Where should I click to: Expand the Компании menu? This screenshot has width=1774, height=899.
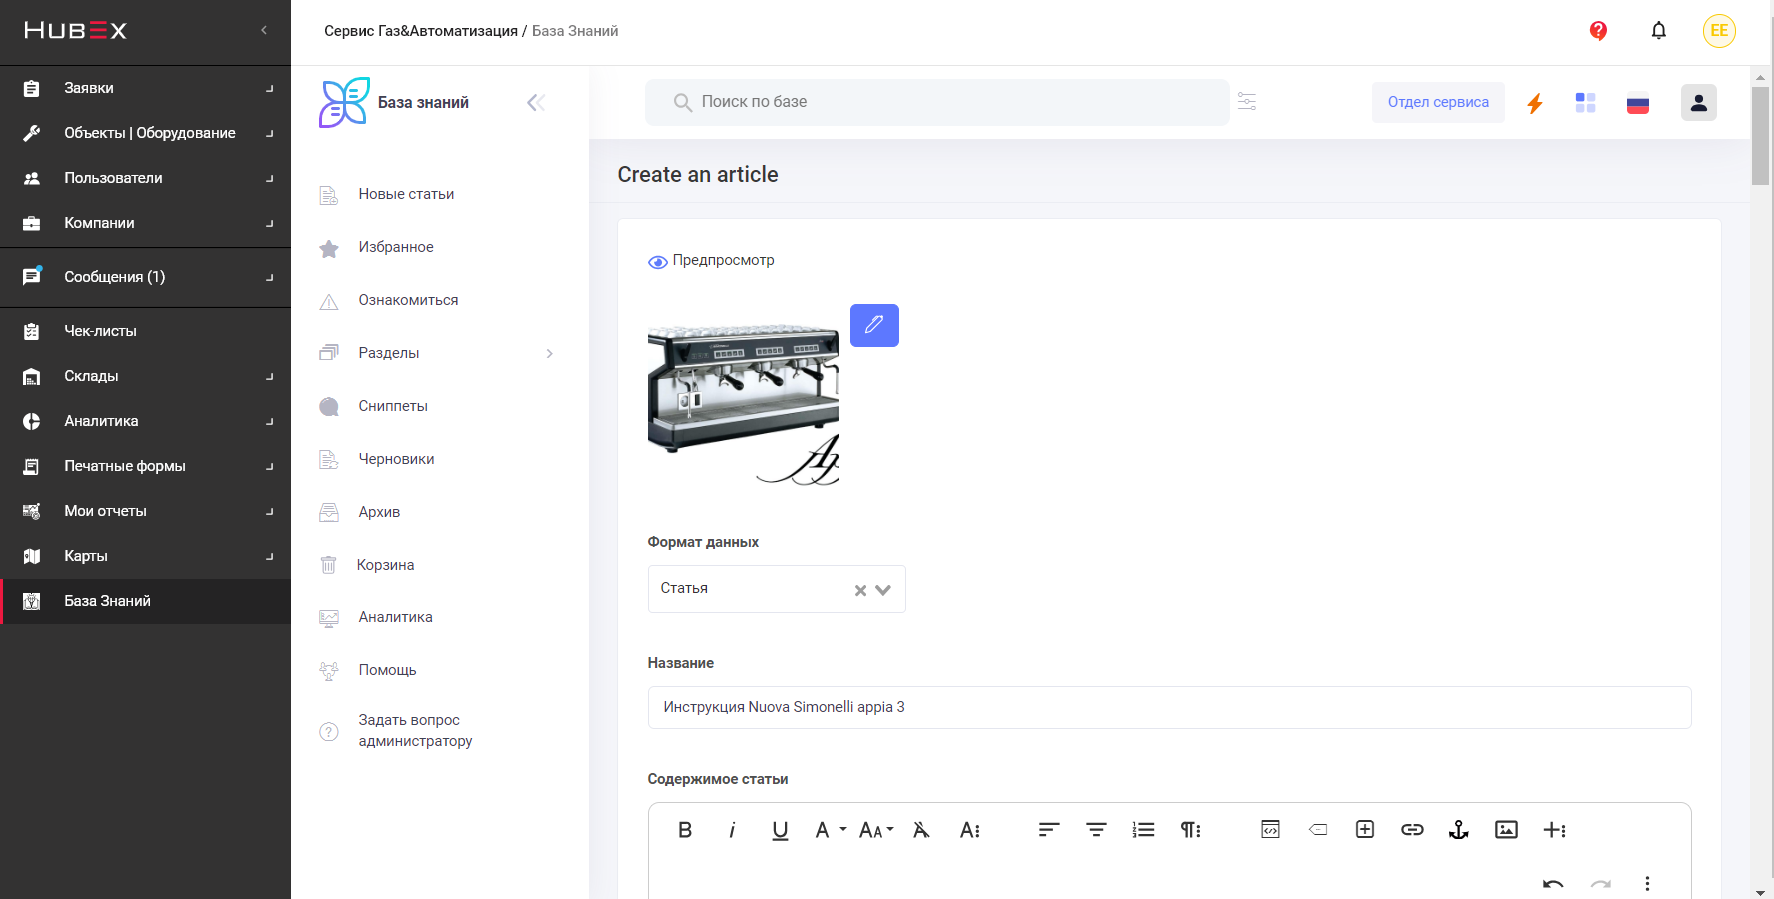point(145,223)
